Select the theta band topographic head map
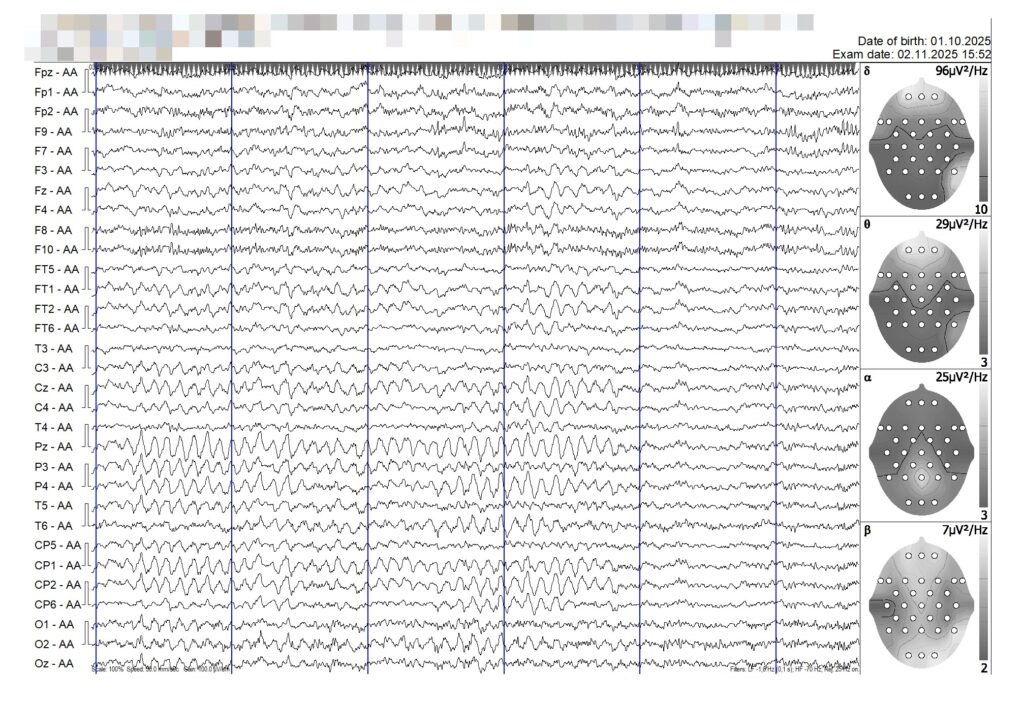The height and width of the screenshot is (704, 1024). tap(921, 296)
